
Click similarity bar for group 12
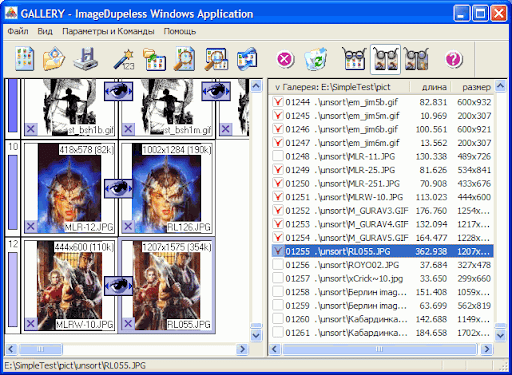pyautogui.click(x=13, y=289)
